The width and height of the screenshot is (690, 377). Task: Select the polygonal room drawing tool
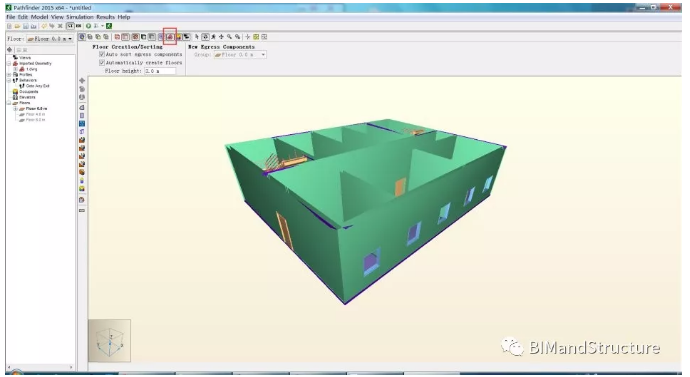82,107
